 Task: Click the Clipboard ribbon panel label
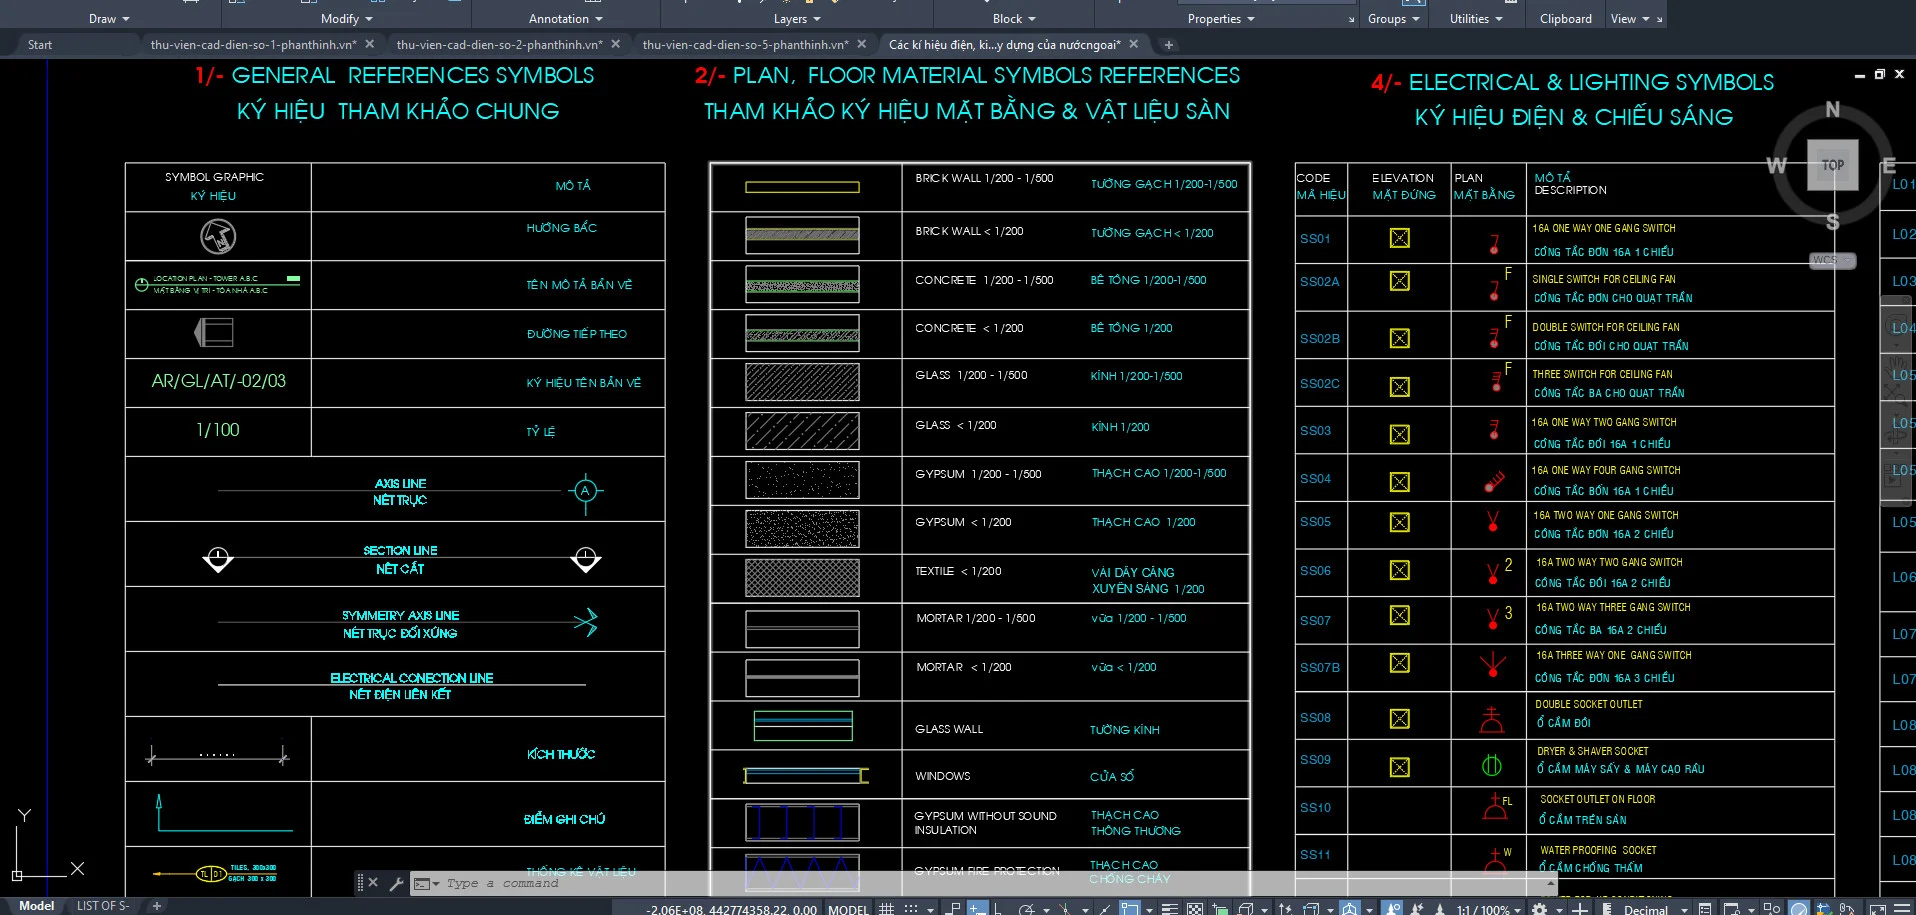coord(1565,19)
